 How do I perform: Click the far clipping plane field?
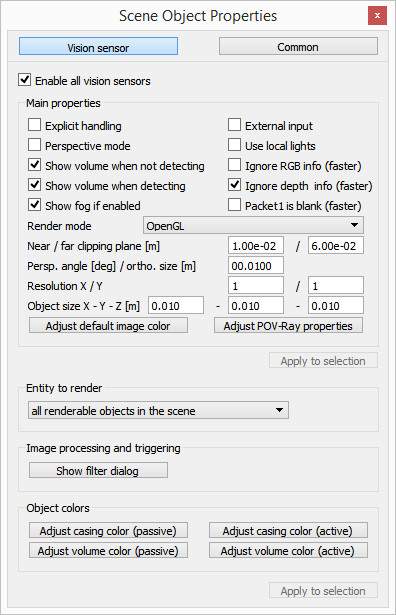336,246
